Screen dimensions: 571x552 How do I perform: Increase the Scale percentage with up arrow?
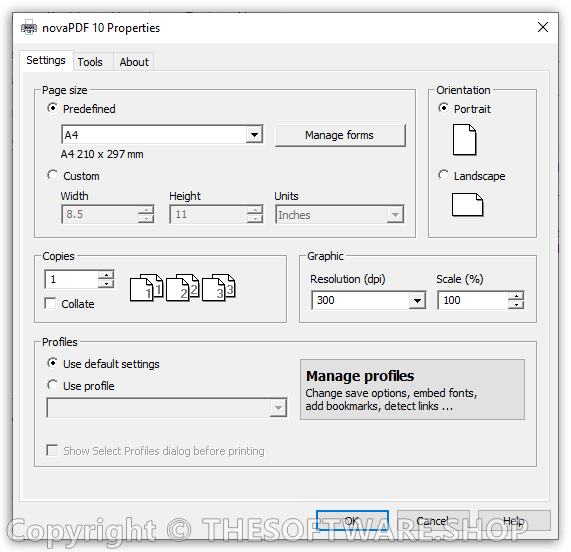pos(516,296)
